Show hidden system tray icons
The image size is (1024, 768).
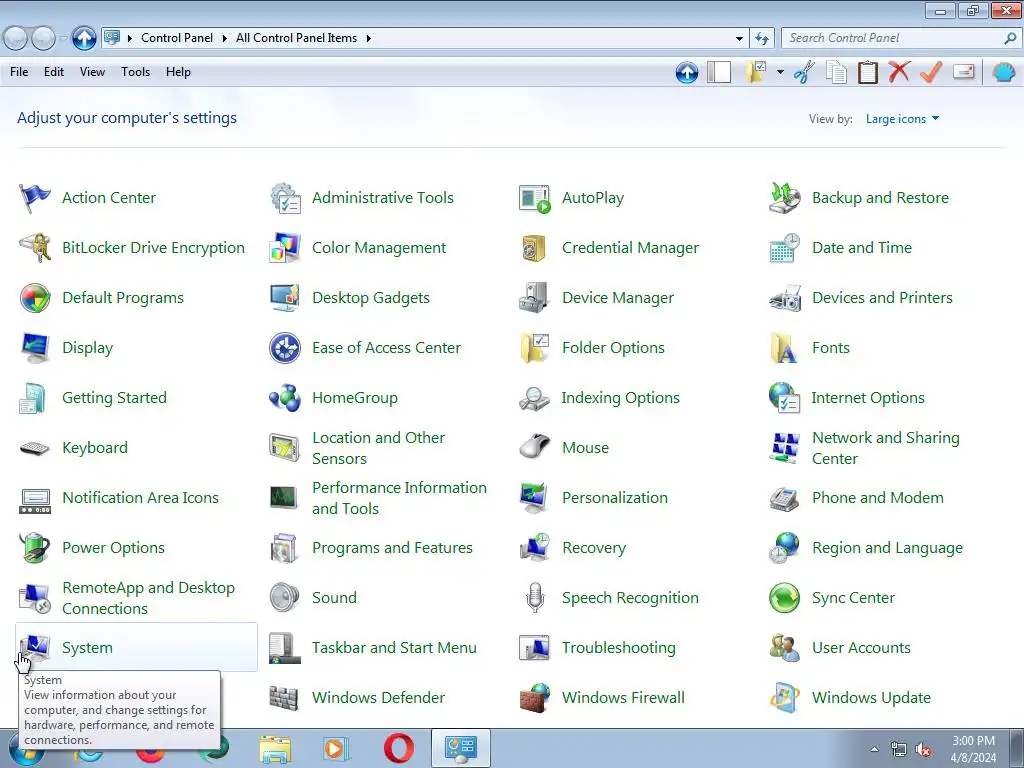click(x=874, y=749)
